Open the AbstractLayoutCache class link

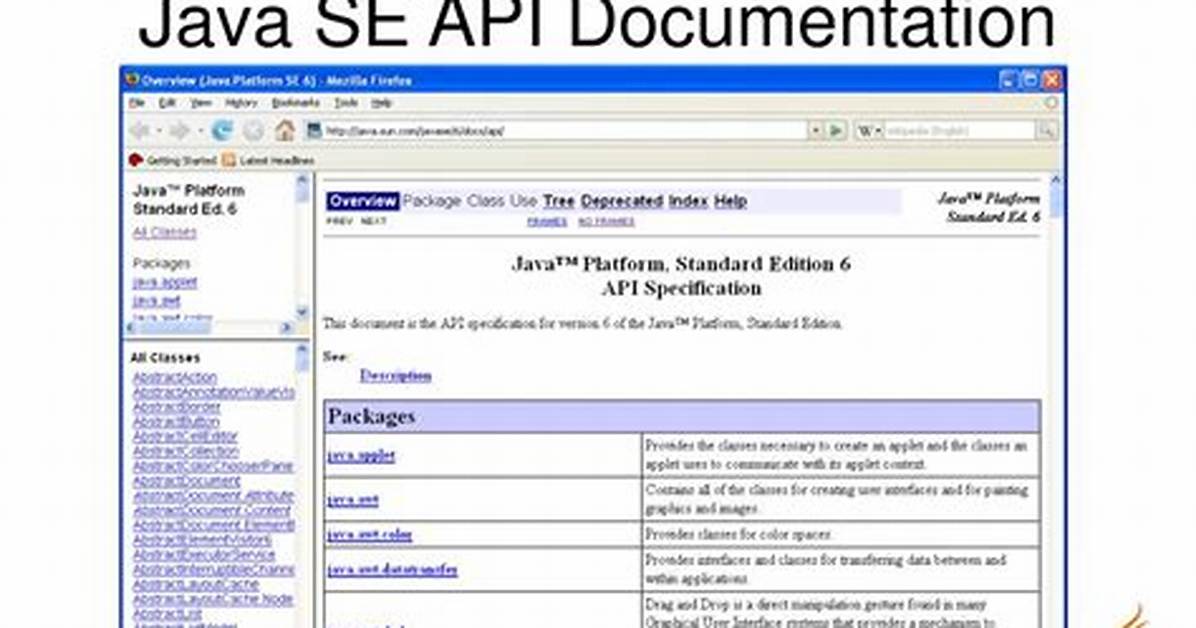(x=196, y=585)
